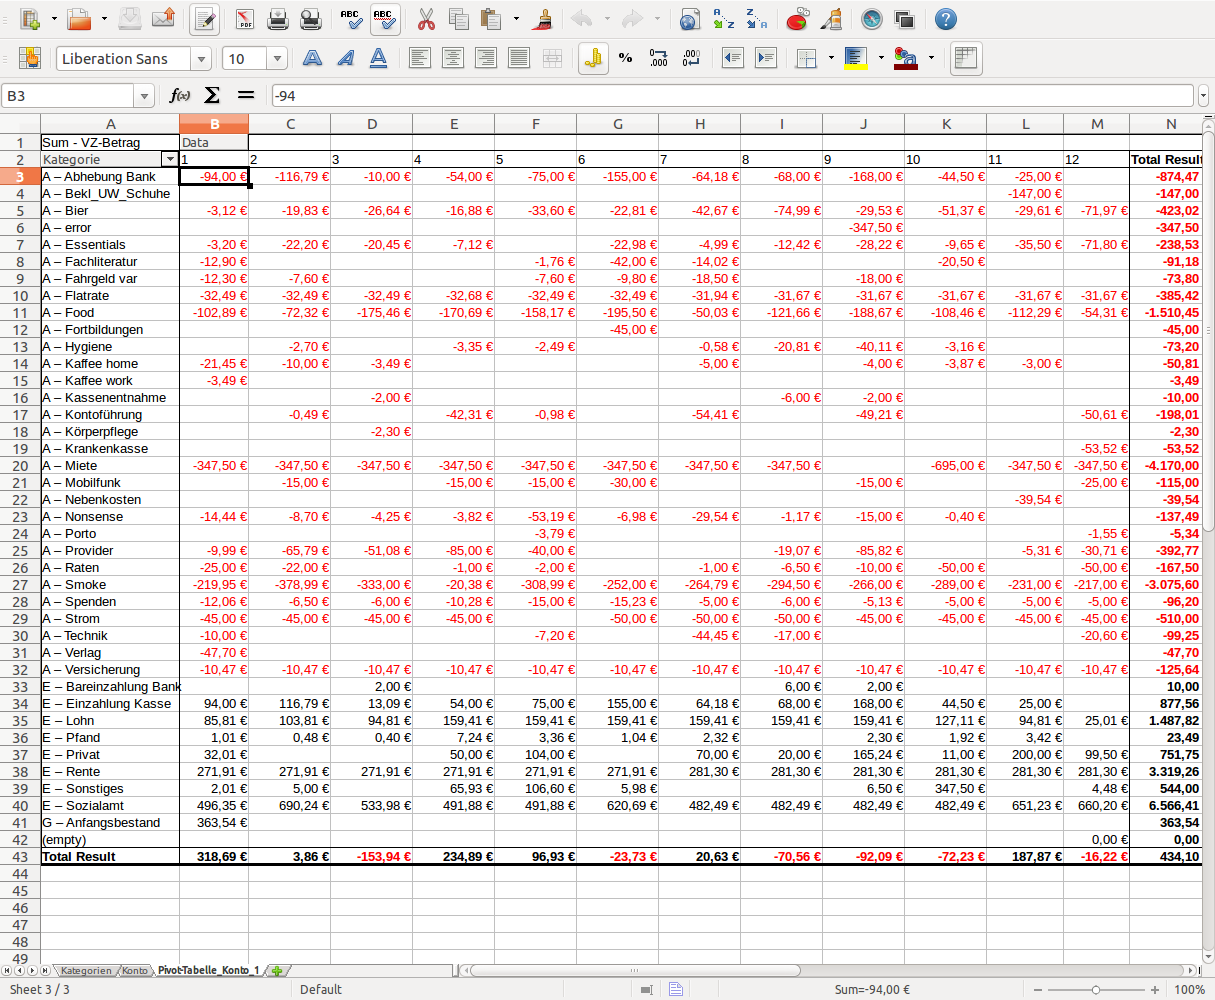Image resolution: width=1215 pixels, height=1000 pixels.
Task: Sort ascending with the A-Z icon
Action: 723,19
